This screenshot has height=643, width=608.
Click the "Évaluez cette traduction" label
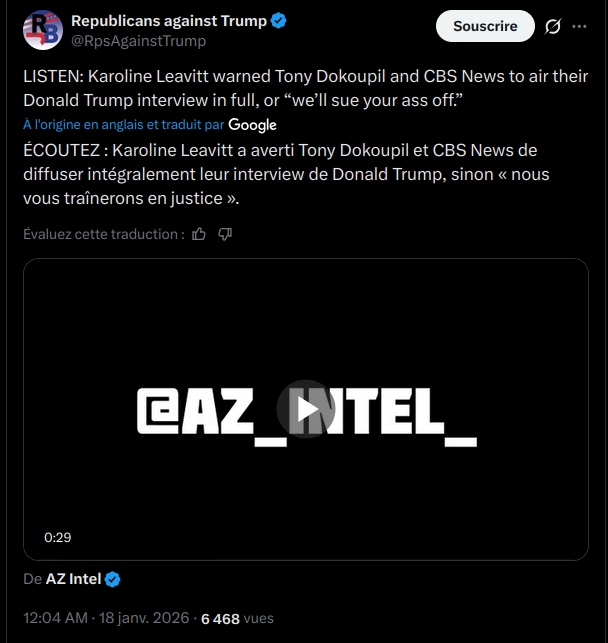click(103, 234)
